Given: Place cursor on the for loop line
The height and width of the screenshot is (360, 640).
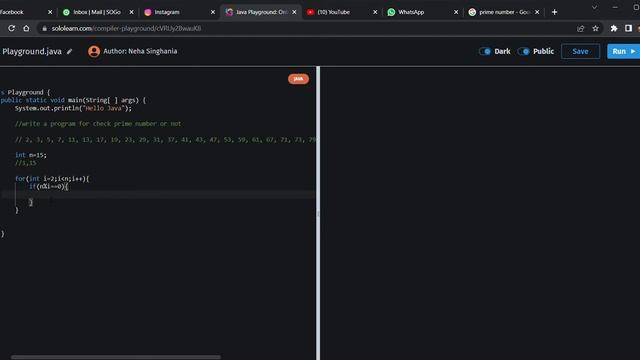Looking at the screenshot, I should [52, 178].
